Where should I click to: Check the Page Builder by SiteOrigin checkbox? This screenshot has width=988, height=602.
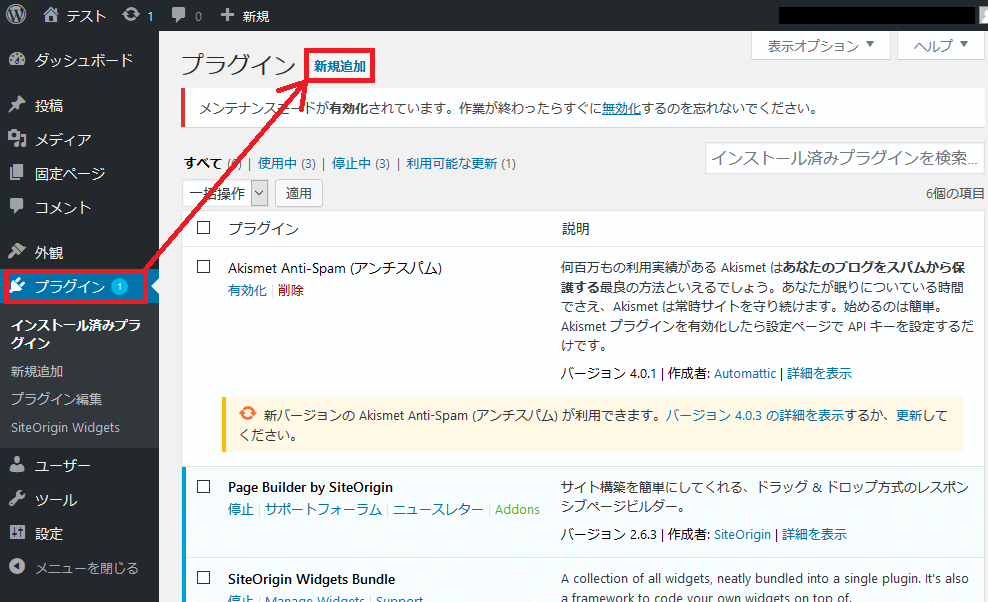(204, 487)
